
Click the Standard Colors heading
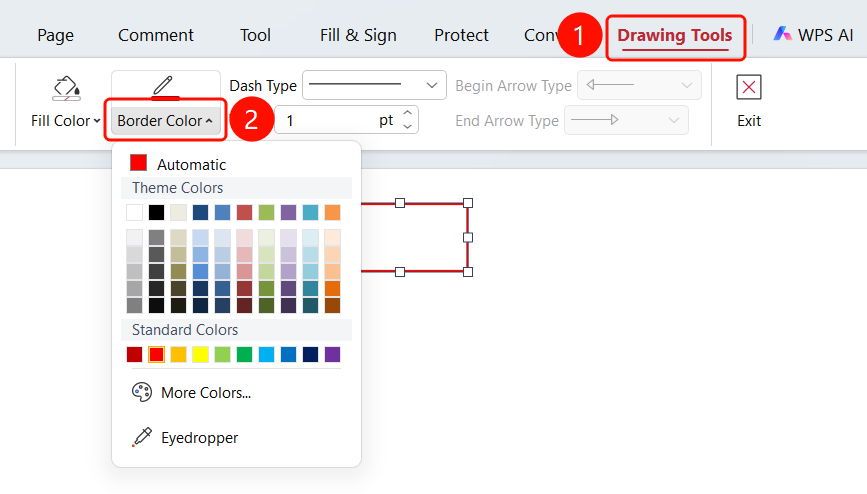[x=185, y=330]
